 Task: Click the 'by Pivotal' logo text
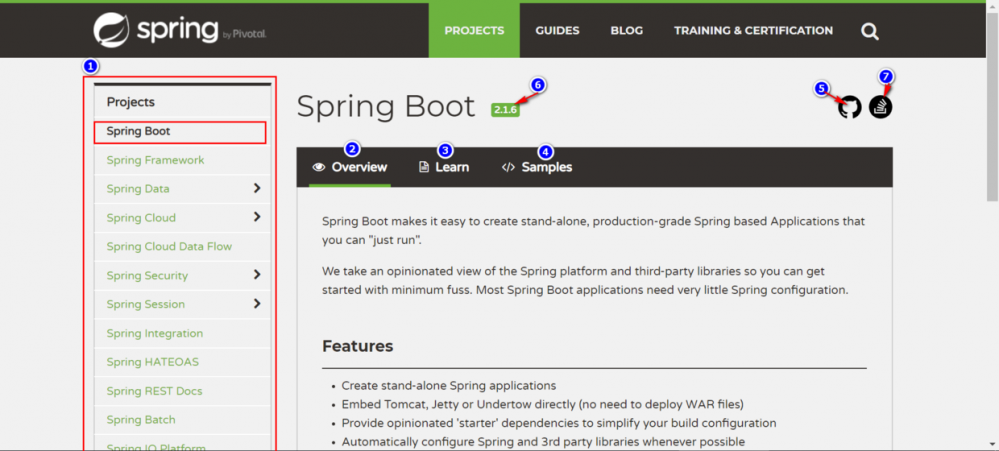[x=245, y=35]
